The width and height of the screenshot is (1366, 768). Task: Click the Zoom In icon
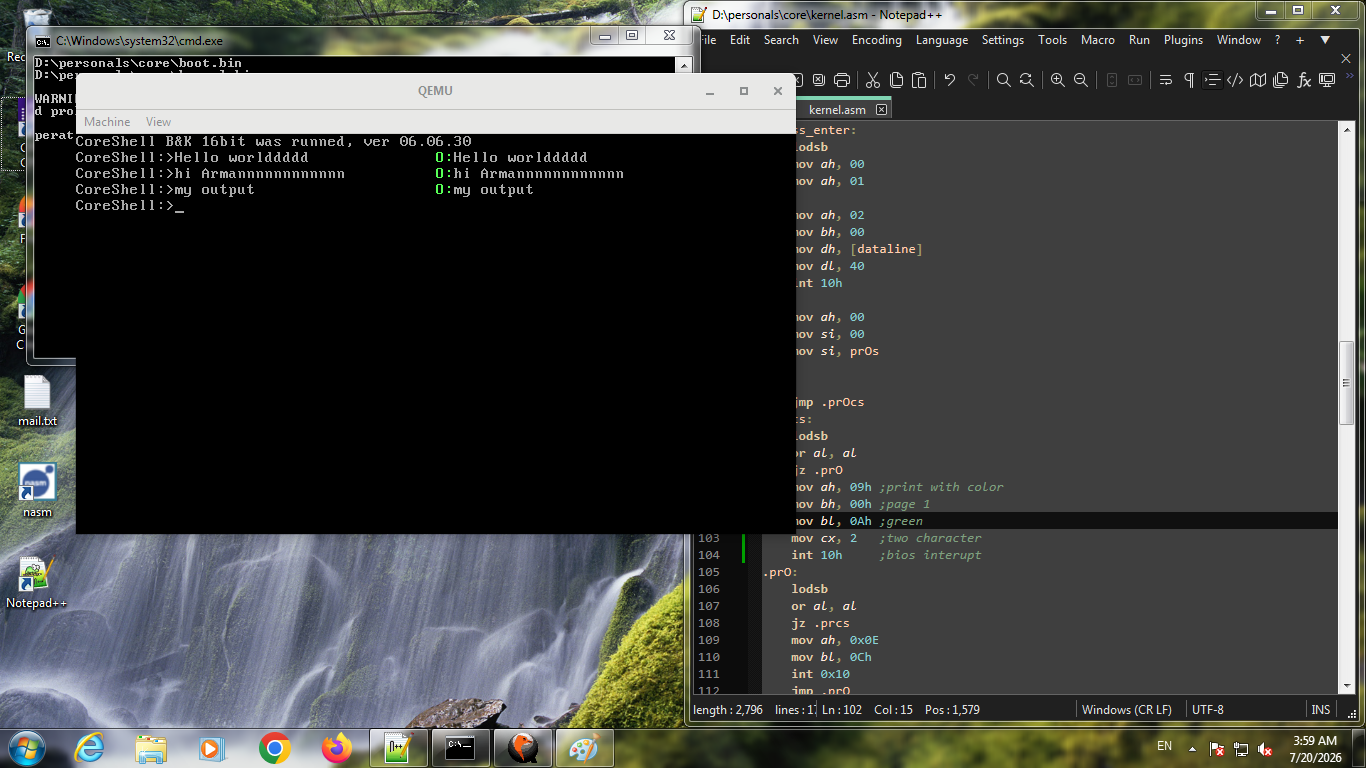(1057, 80)
